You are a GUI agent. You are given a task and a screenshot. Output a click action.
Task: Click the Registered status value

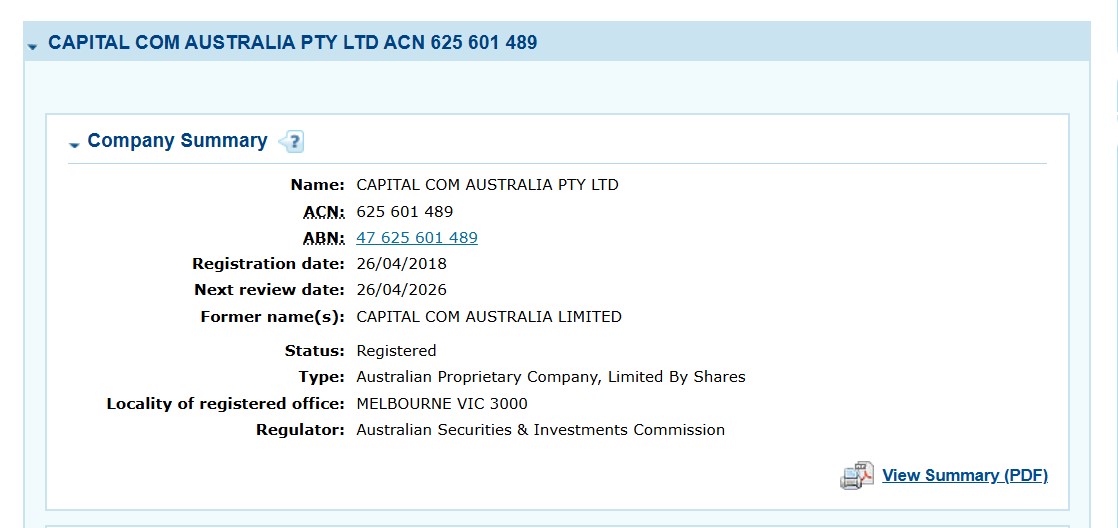(x=396, y=351)
